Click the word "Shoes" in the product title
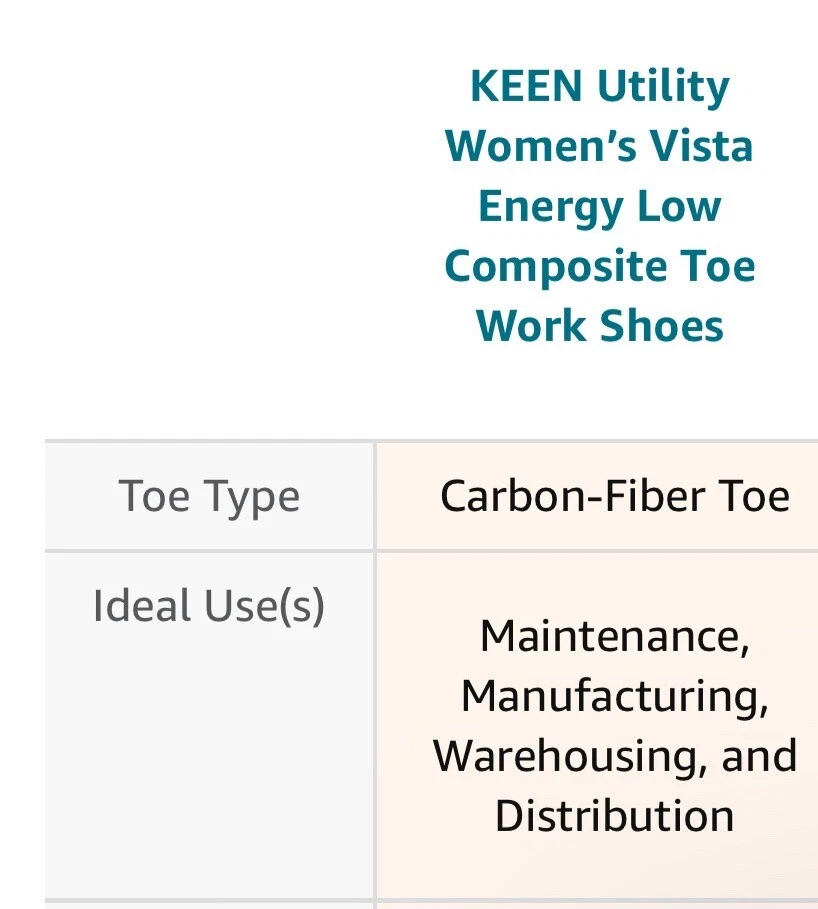818x909 pixels. click(662, 327)
